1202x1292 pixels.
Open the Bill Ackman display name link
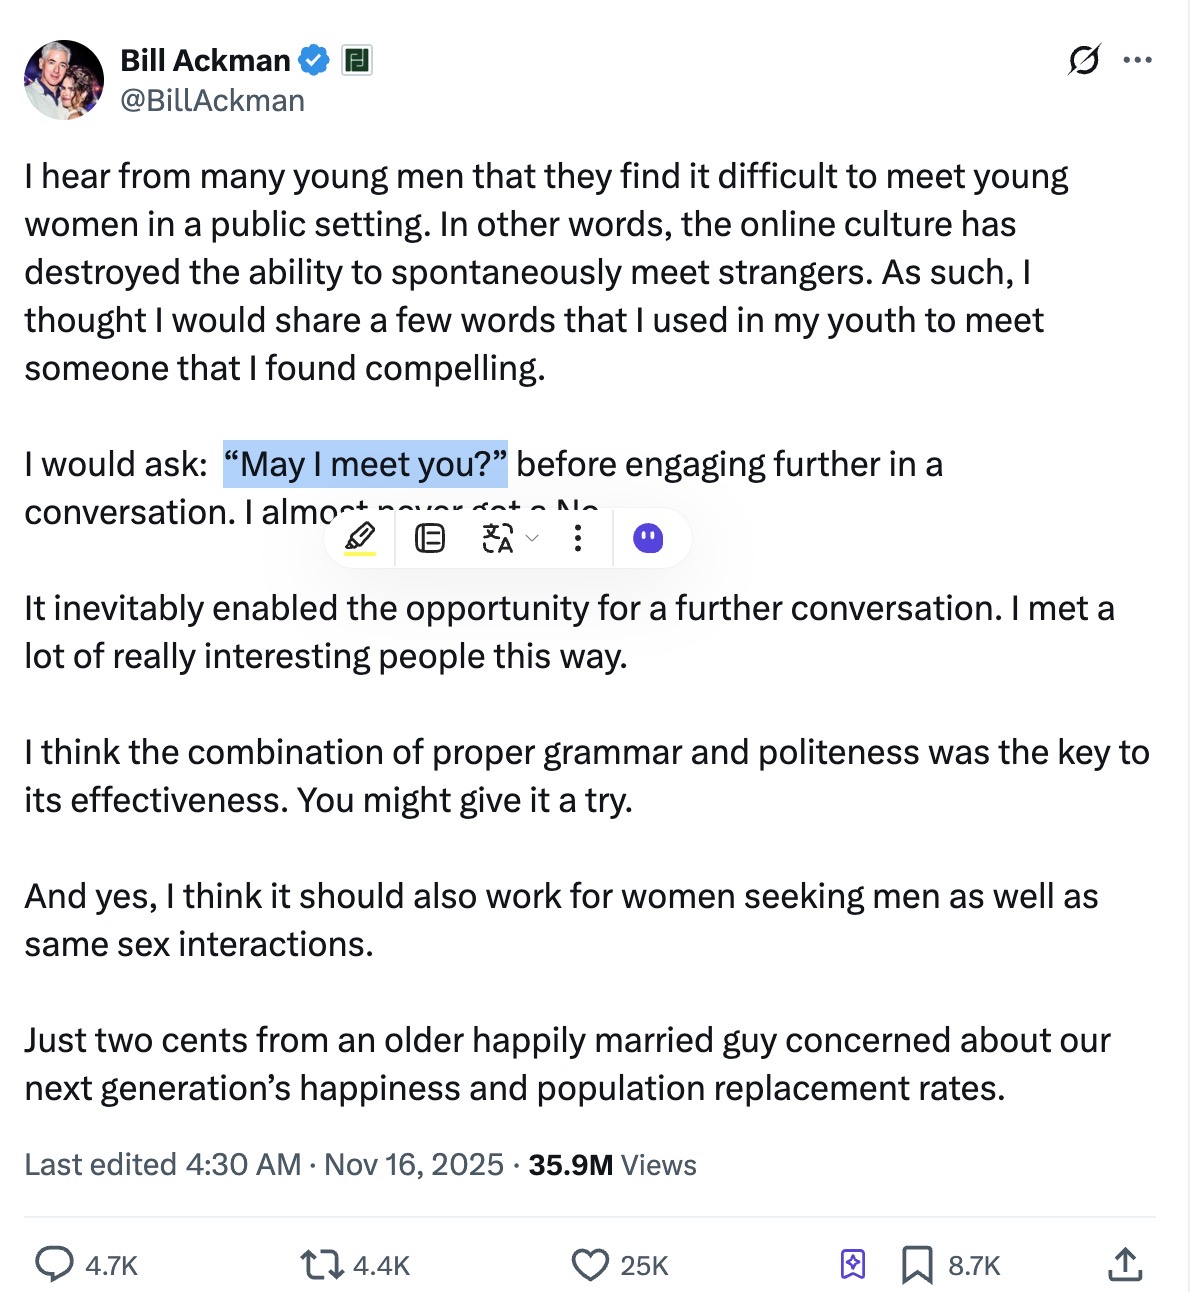205,61
